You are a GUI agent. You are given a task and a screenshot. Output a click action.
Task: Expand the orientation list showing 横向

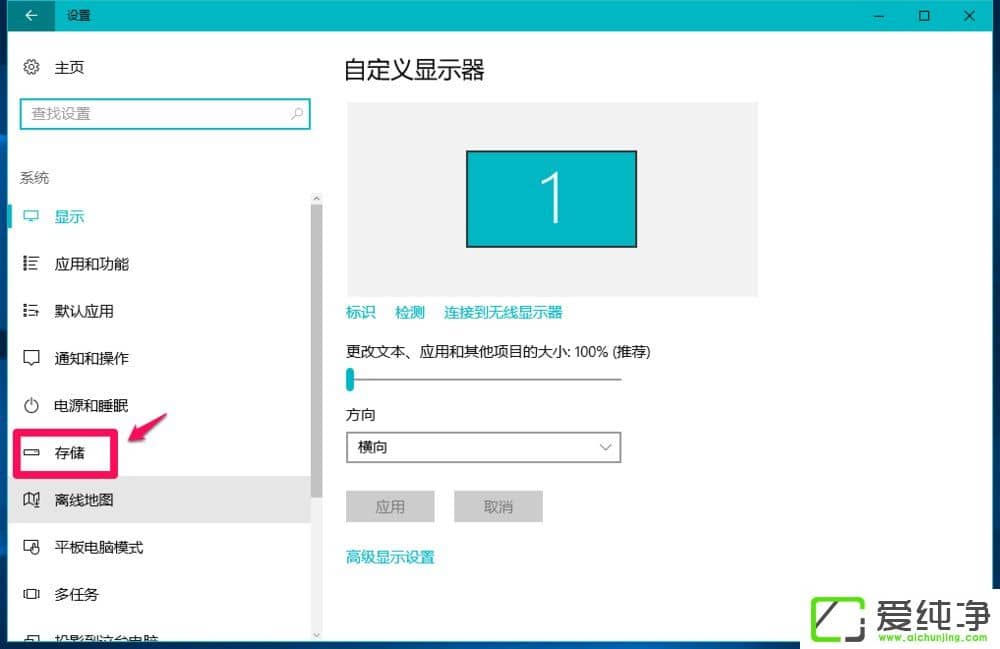(x=604, y=447)
